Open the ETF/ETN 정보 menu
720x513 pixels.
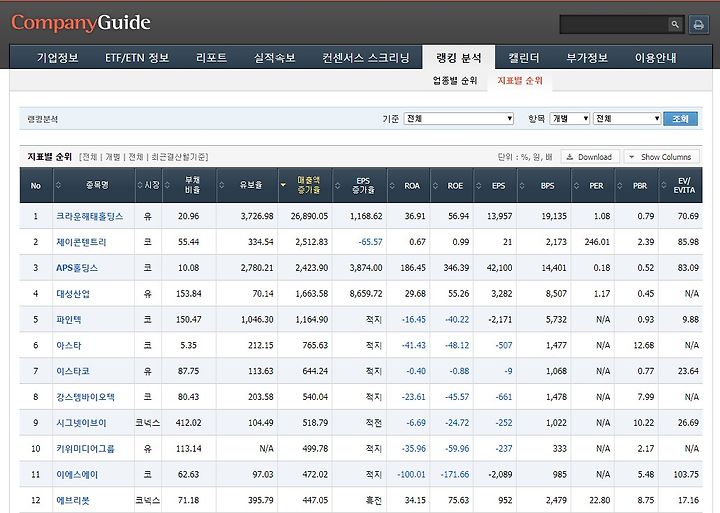tap(137, 58)
